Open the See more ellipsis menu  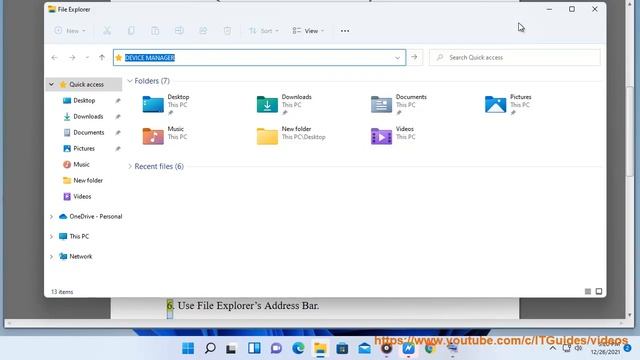point(345,31)
